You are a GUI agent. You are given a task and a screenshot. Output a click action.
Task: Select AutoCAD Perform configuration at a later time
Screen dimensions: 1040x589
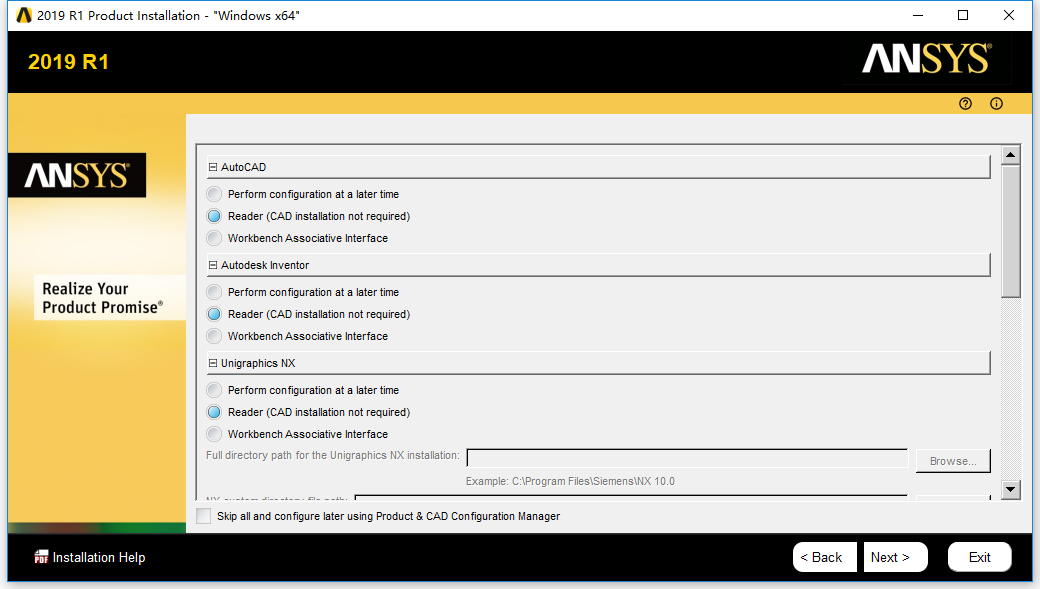pyautogui.click(x=214, y=194)
